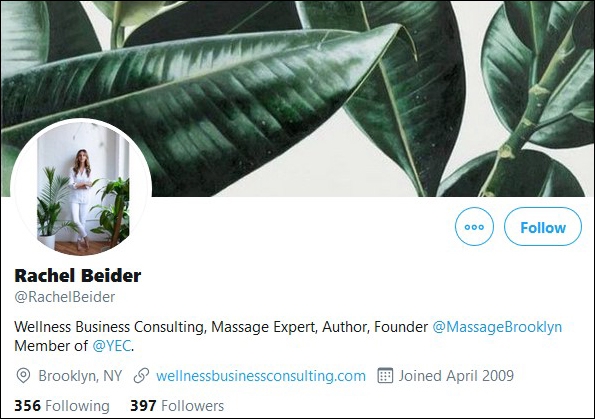Open Rachel Beider's profile photo
Screen dimensions: 595x419
(81, 187)
